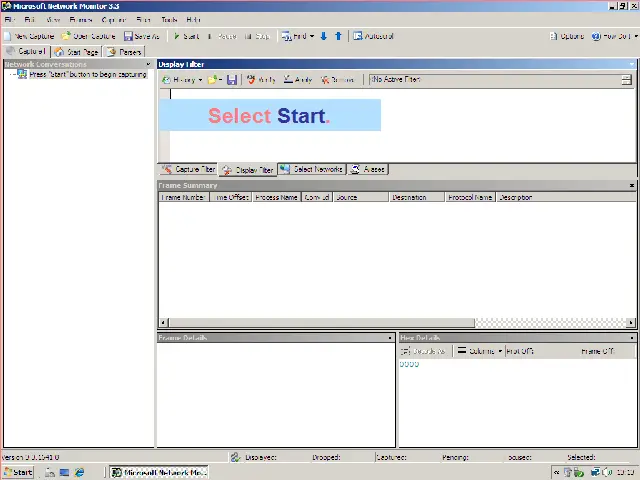Open the View menu
The height and width of the screenshot is (480, 640).
(53, 20)
